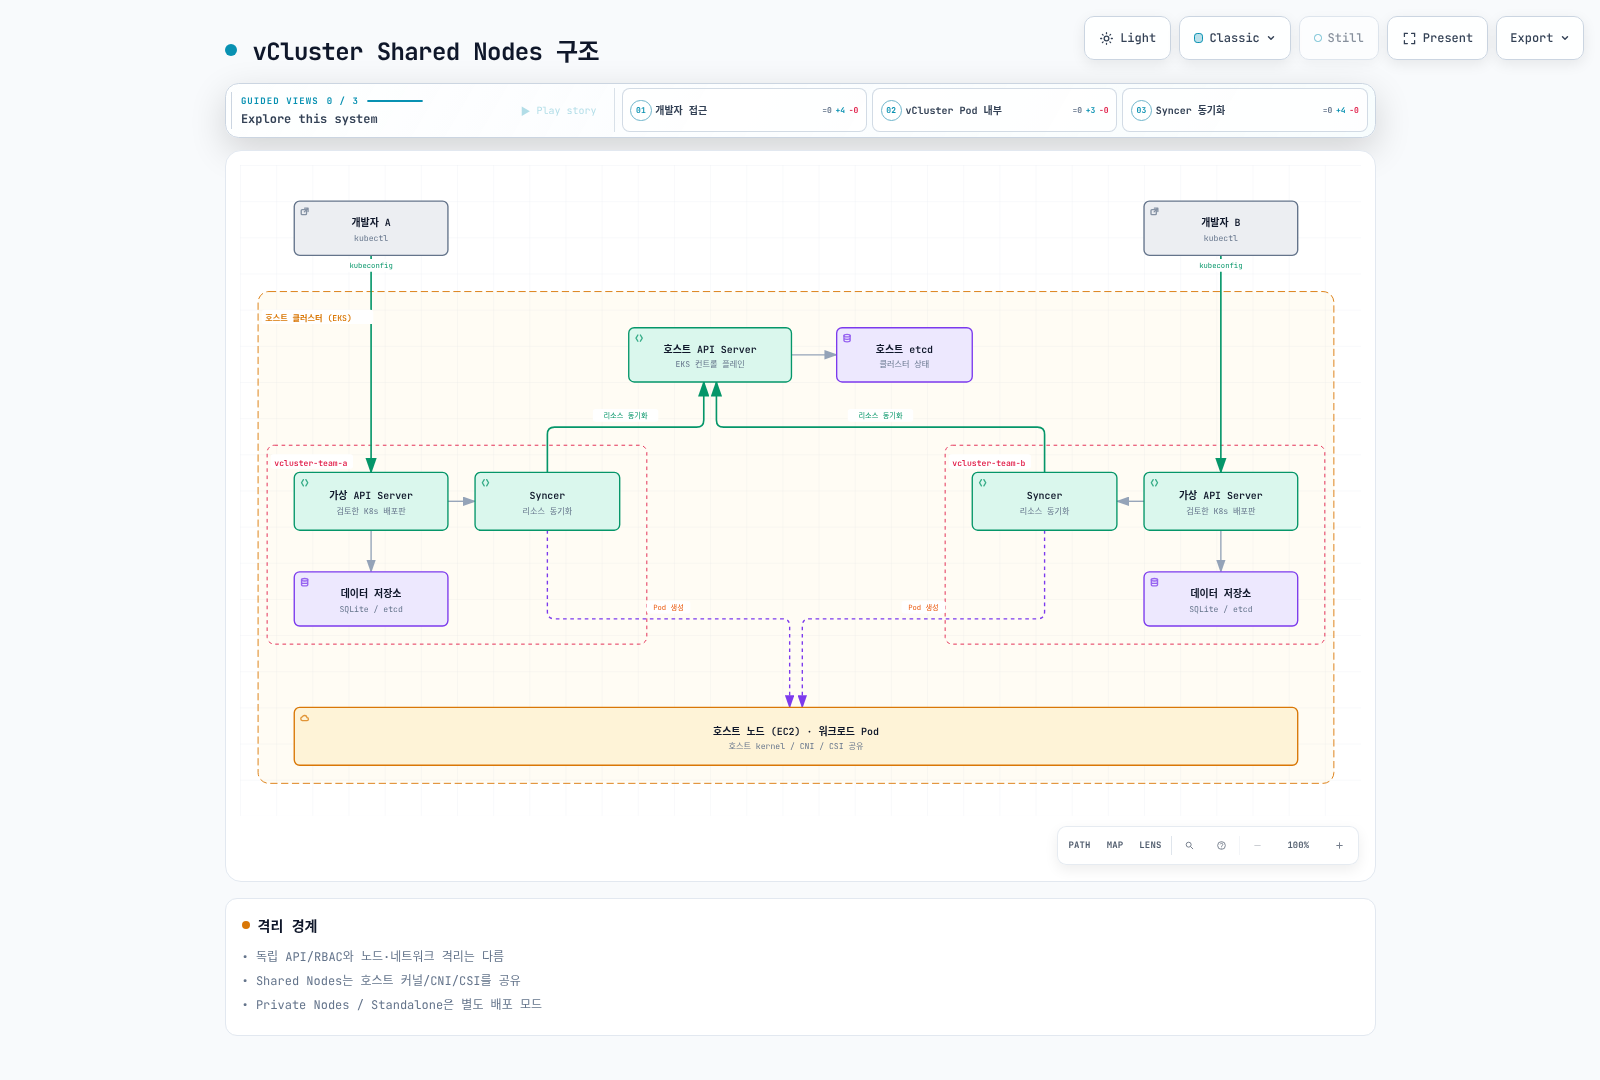Click external icon on 개발자 B node
This screenshot has width=1600, height=1080.
click(1155, 211)
